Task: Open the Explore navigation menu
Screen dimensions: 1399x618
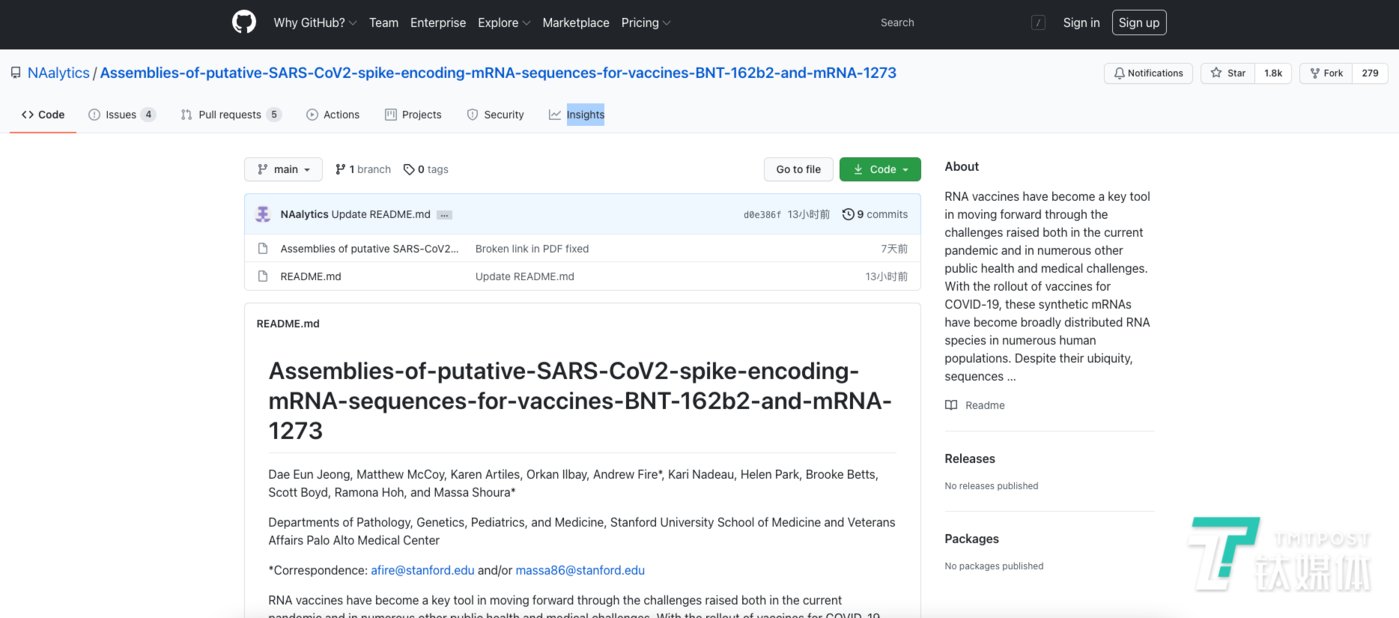Action: [503, 23]
